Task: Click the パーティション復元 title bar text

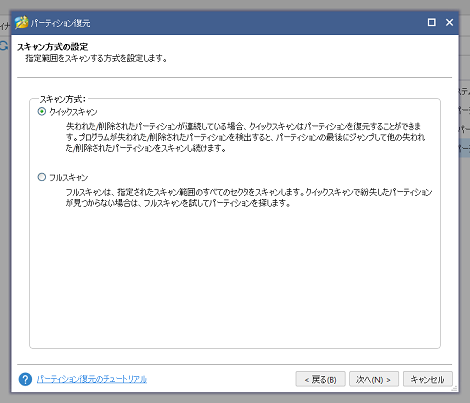Action: [61, 23]
